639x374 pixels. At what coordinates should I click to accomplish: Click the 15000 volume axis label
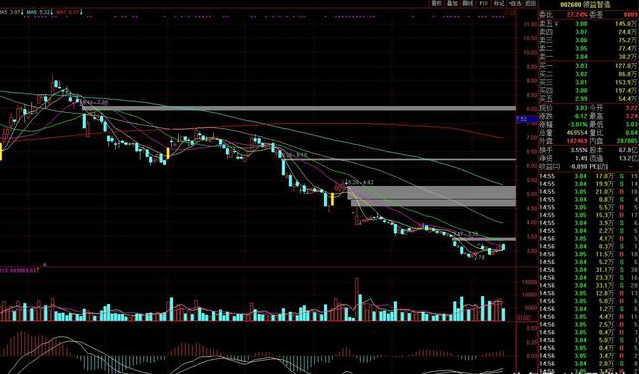click(x=530, y=282)
